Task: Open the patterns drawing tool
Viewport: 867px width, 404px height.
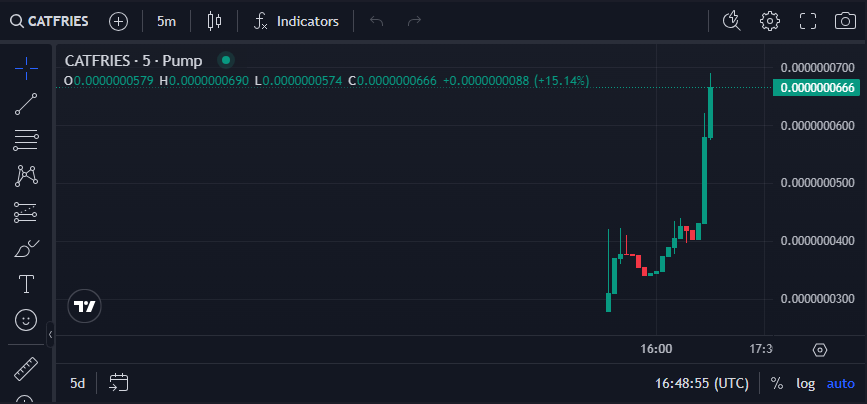Action: [26, 176]
